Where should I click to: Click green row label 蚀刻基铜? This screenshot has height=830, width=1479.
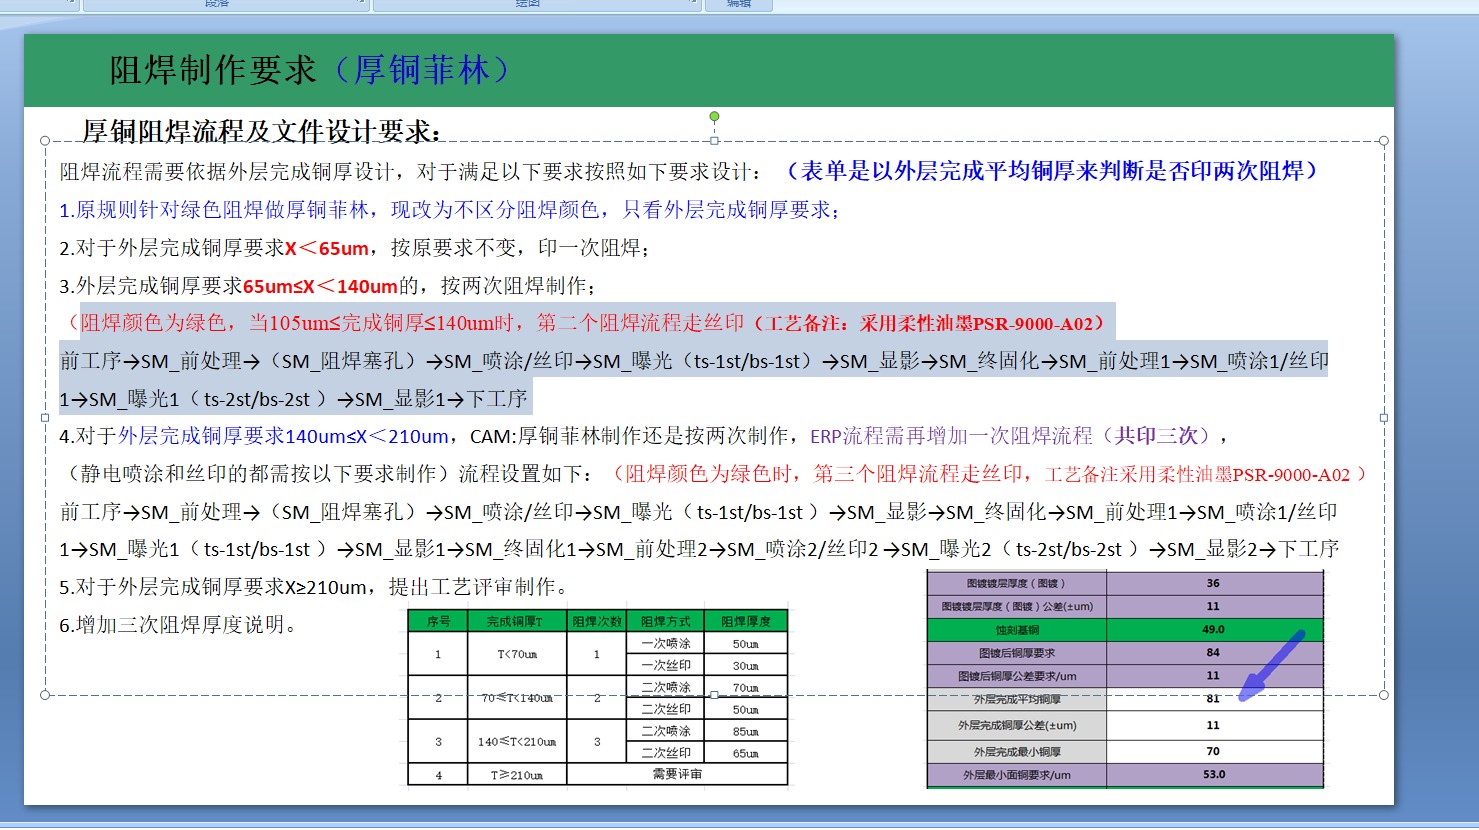click(1017, 630)
